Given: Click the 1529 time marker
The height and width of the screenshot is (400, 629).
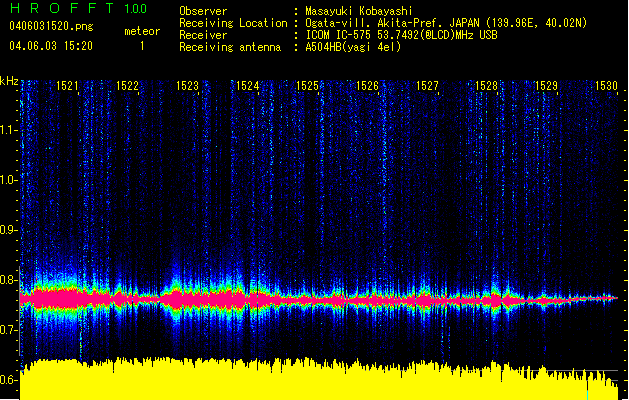Looking at the screenshot, I should point(547,86).
